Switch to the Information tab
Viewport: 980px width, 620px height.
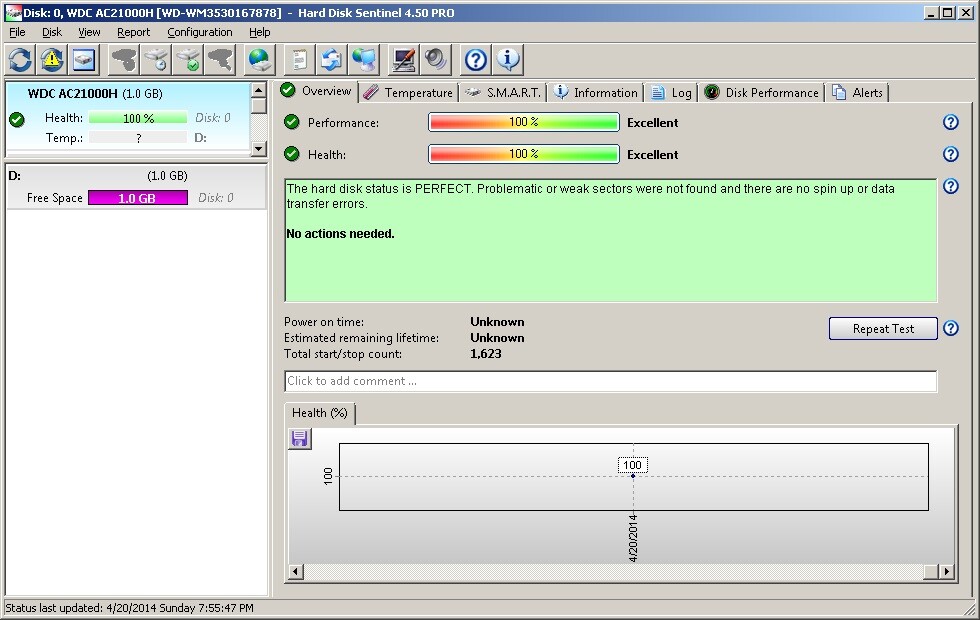pos(596,92)
